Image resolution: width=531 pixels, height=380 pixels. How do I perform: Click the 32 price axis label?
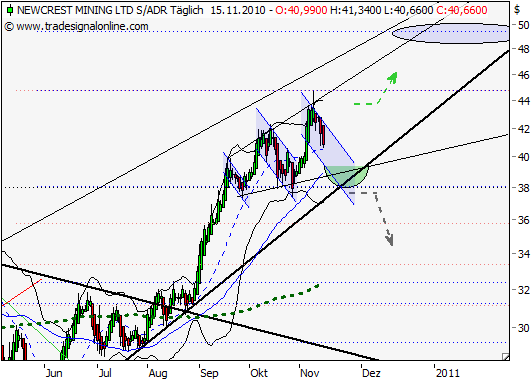pos(523,290)
